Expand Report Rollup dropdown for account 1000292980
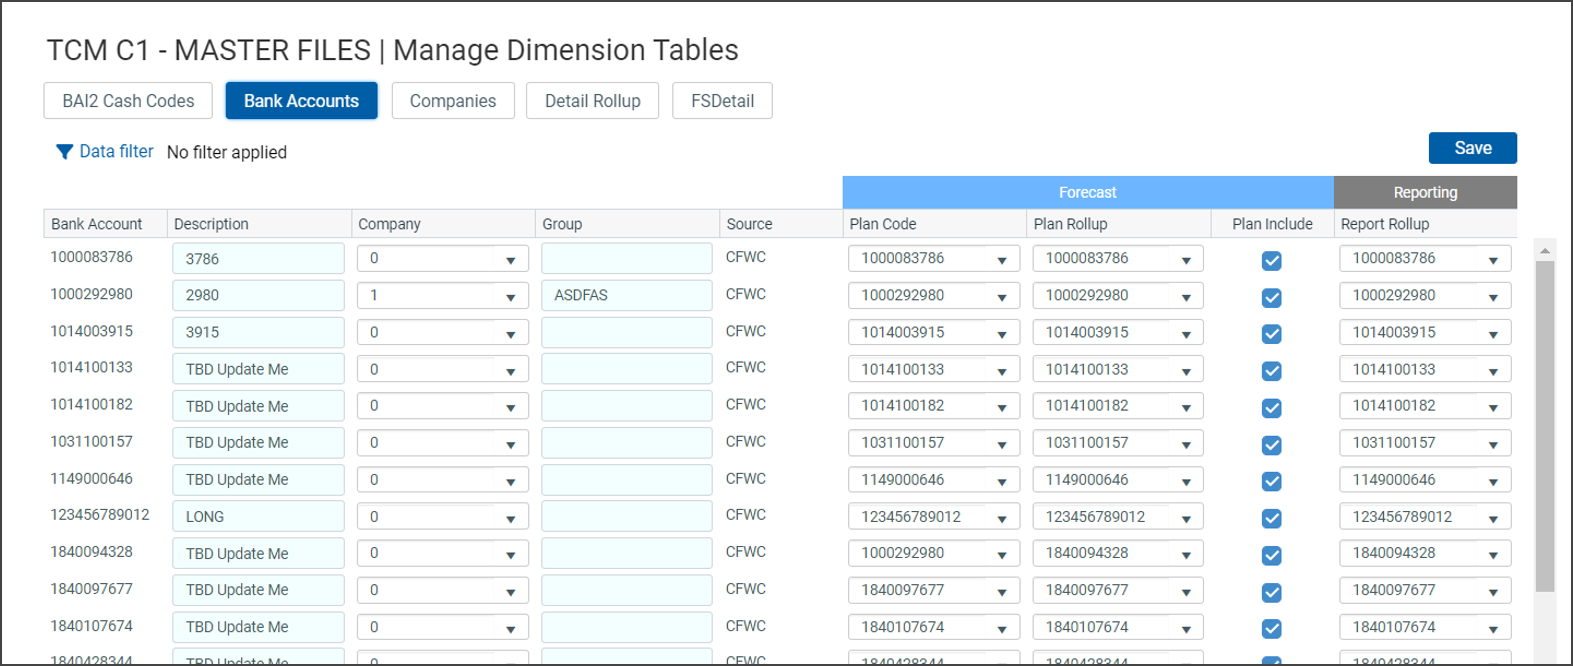1573x666 pixels. (1425, 295)
